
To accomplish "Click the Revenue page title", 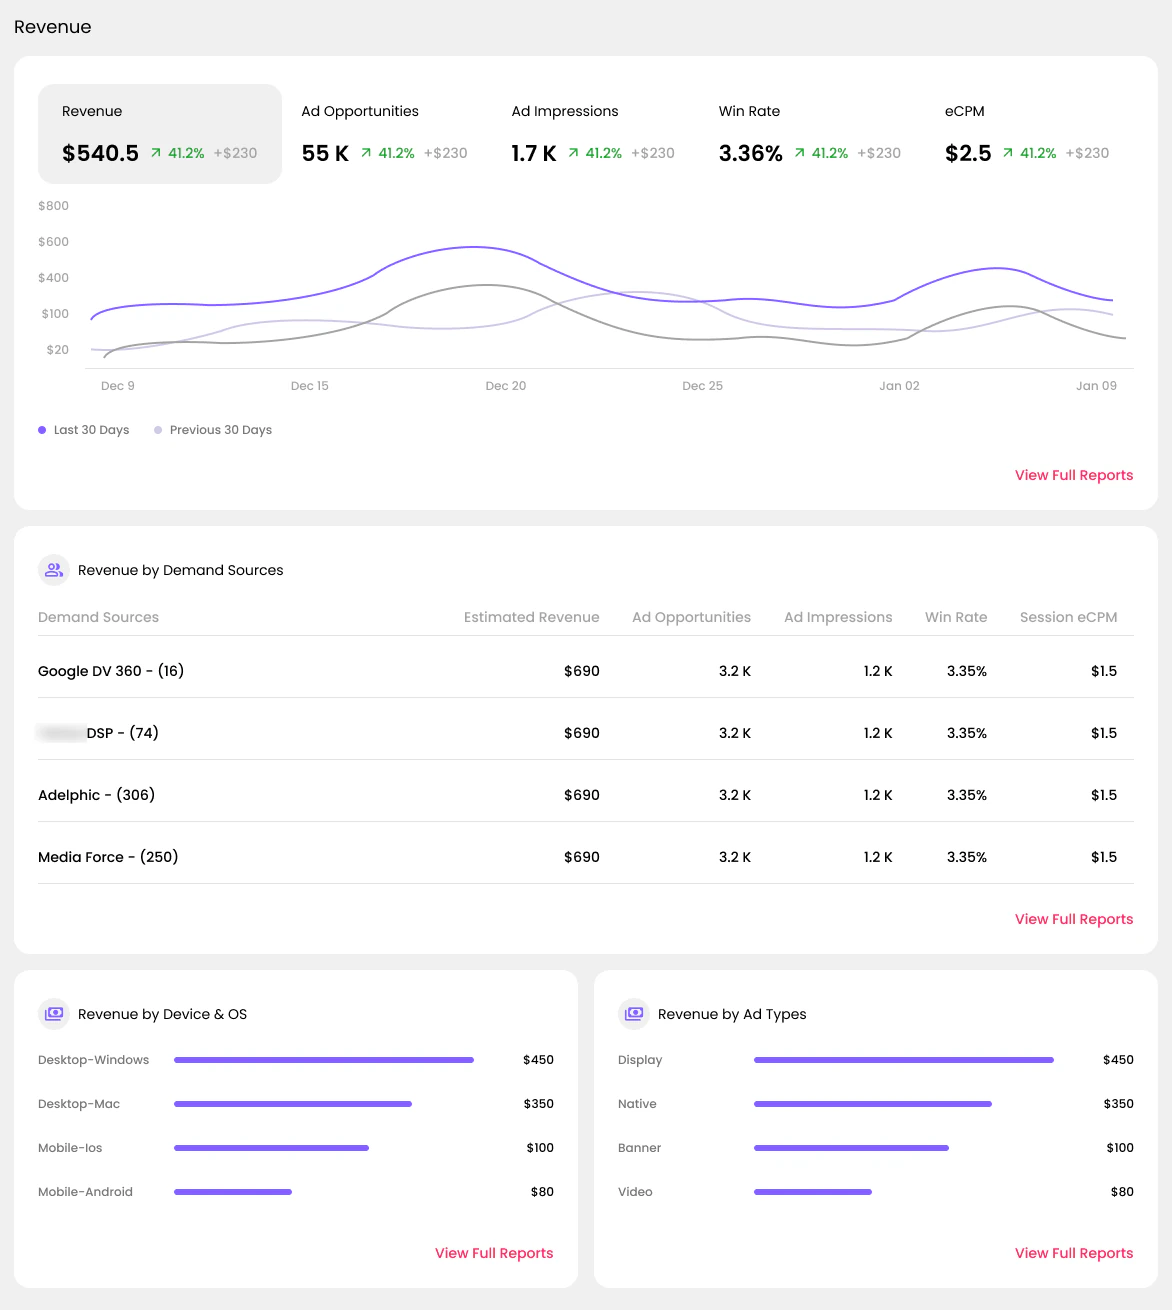I will point(53,27).
